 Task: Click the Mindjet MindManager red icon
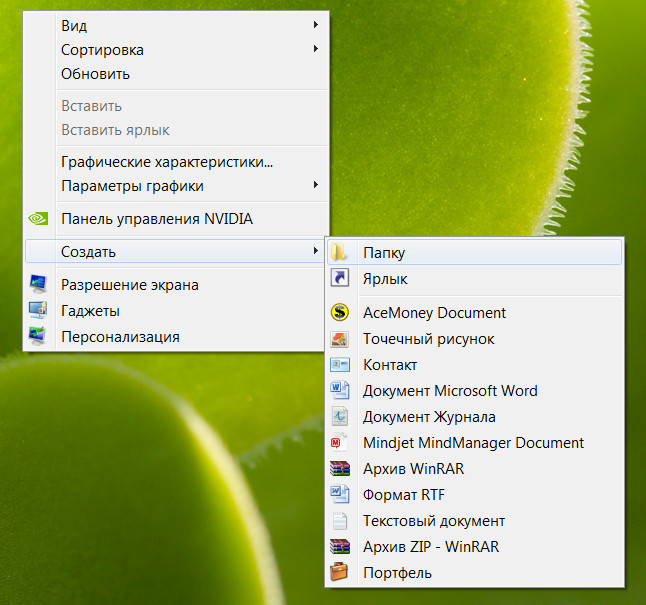(x=339, y=442)
